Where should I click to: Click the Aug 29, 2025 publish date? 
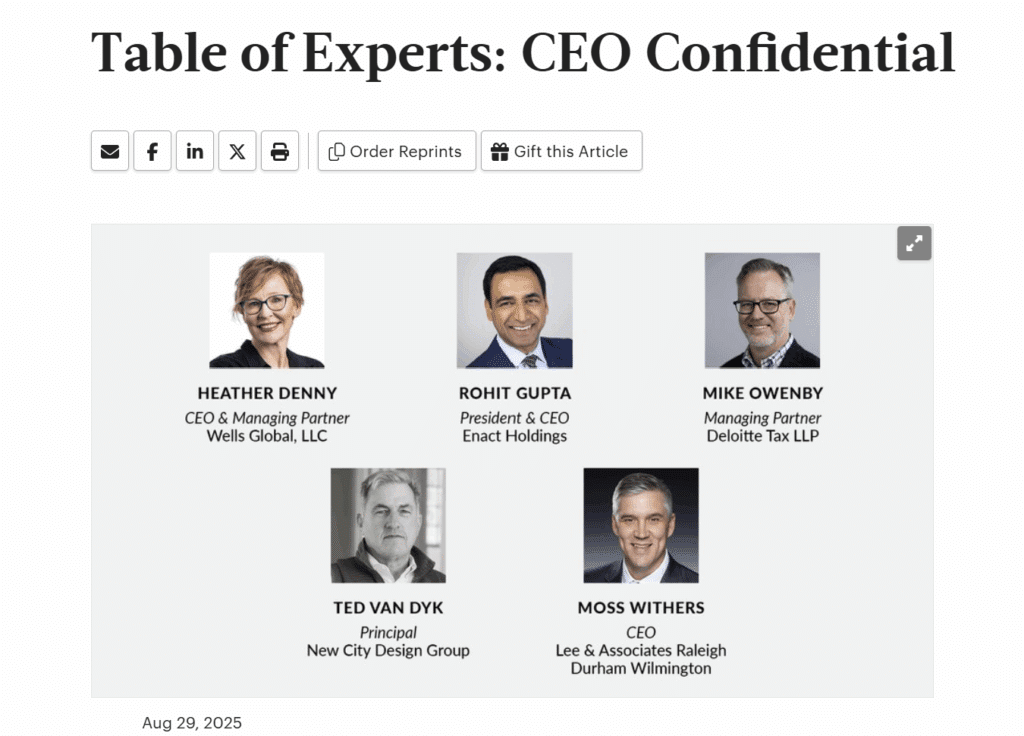(192, 723)
